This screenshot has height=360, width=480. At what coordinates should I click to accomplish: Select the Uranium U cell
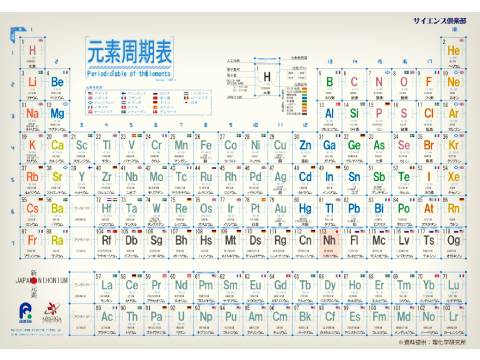pyautogui.click(x=181, y=319)
